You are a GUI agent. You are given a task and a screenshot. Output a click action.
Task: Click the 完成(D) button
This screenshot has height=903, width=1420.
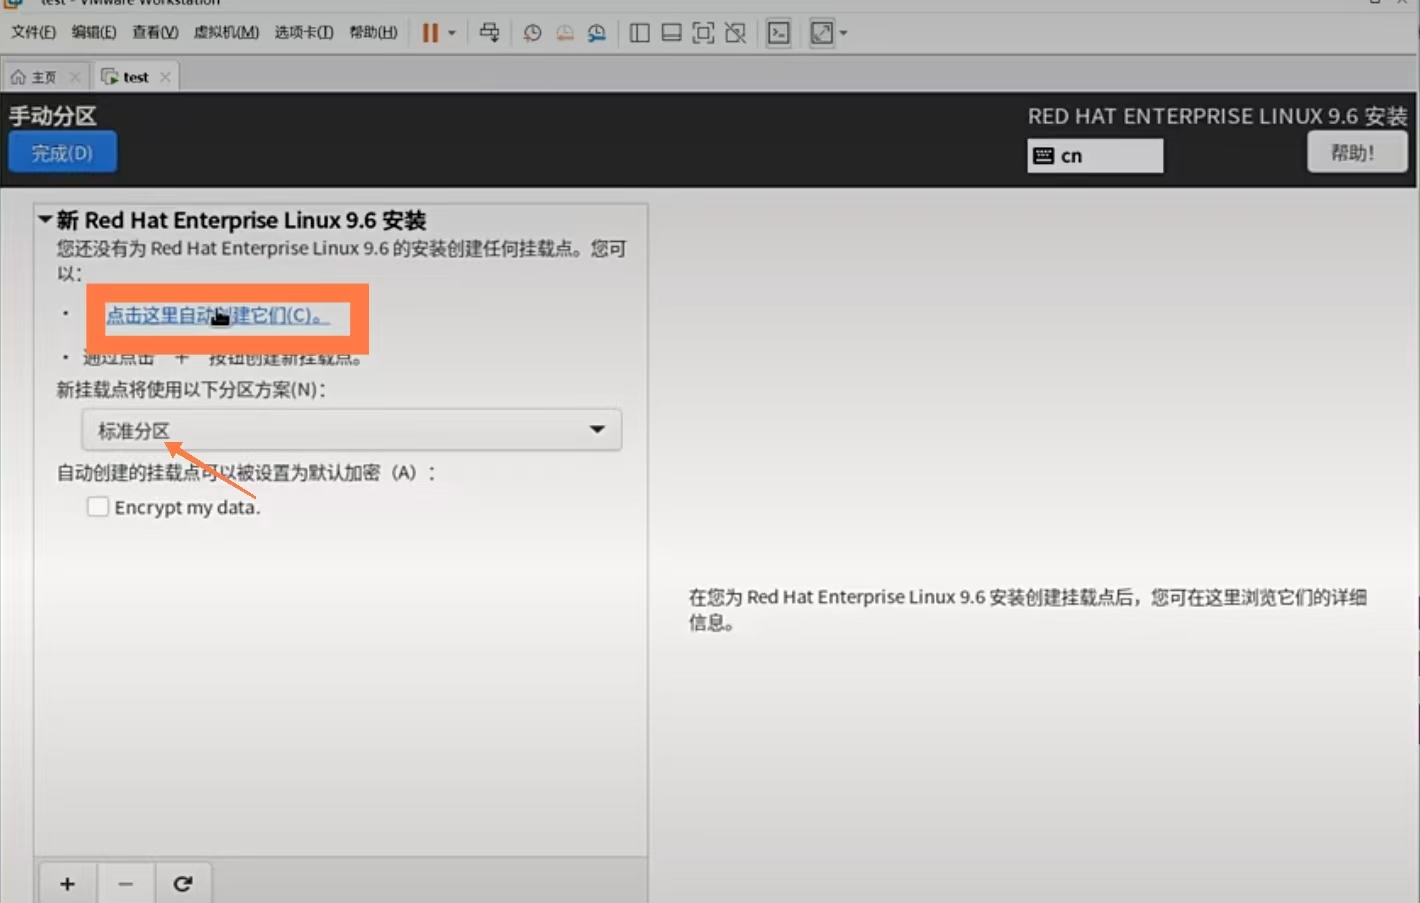pos(62,153)
